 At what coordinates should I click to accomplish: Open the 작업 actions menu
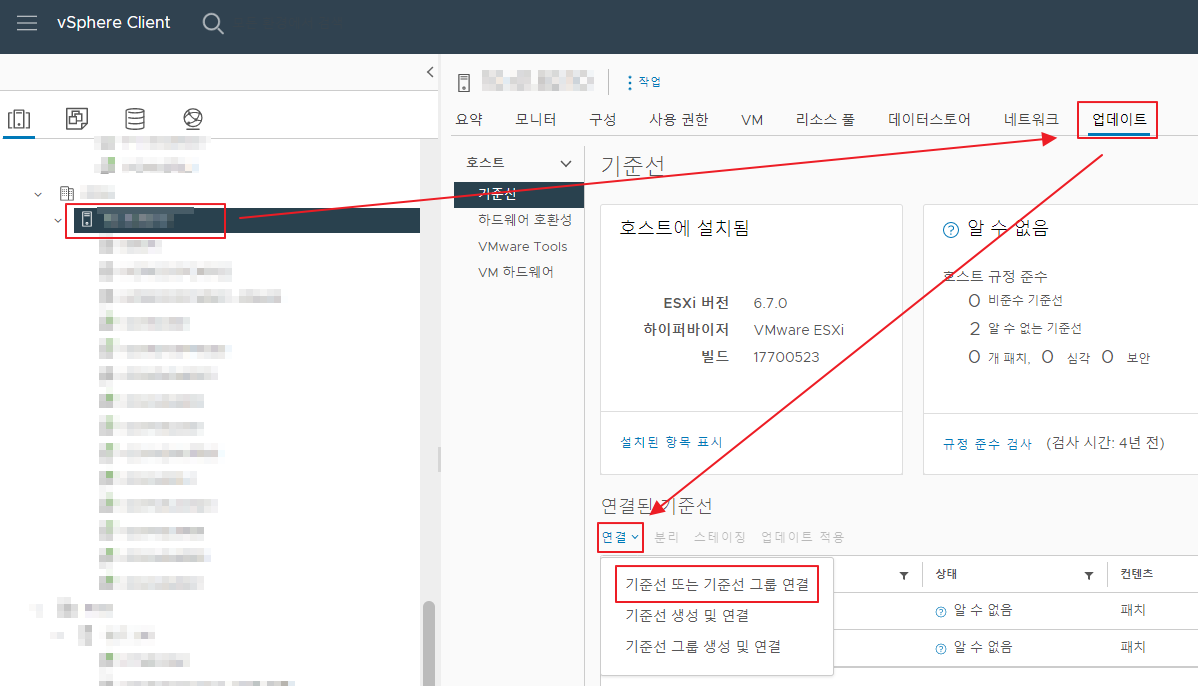tap(644, 82)
